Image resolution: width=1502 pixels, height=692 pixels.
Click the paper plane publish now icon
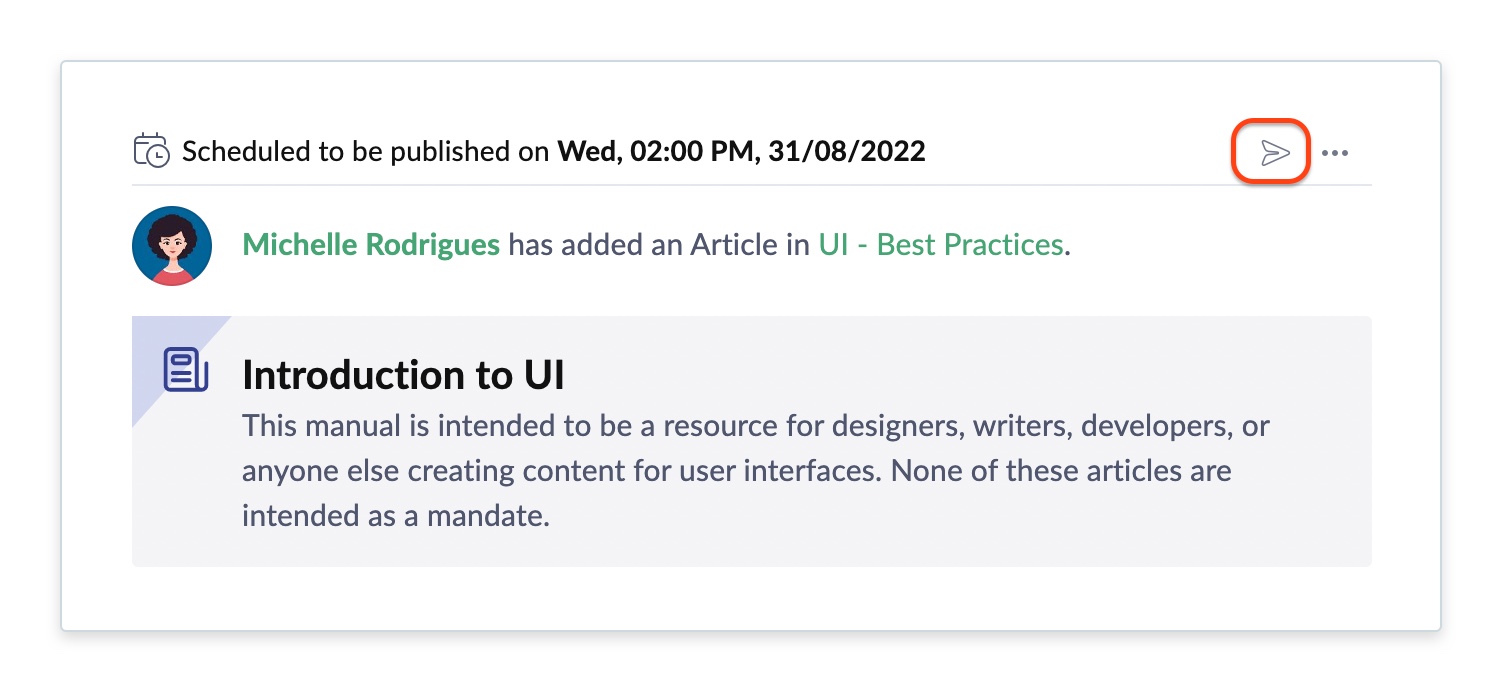point(1275,153)
